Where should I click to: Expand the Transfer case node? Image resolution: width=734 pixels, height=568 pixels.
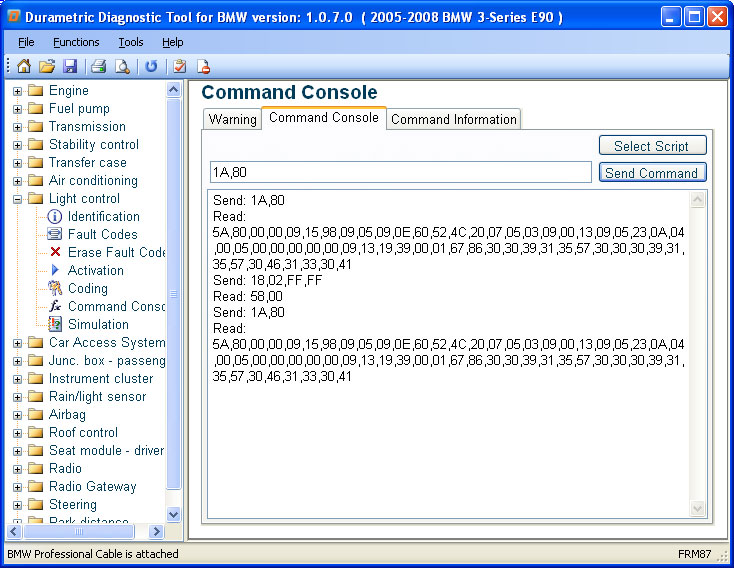coord(17,163)
